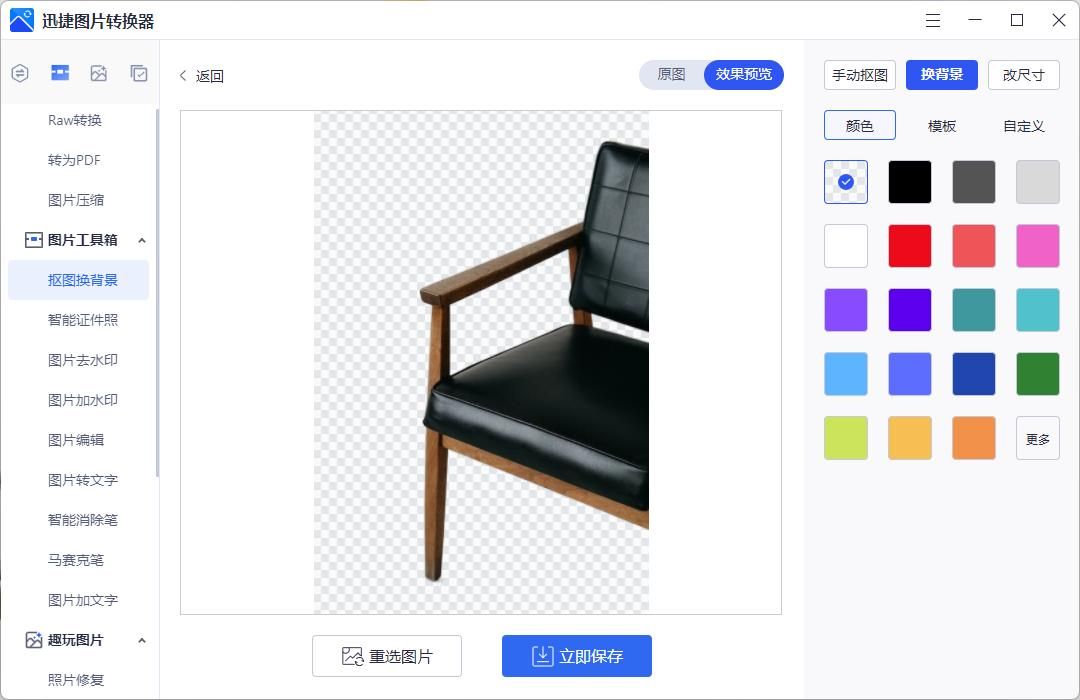Select the transparent background swatch
1080x700 pixels.
(x=846, y=182)
